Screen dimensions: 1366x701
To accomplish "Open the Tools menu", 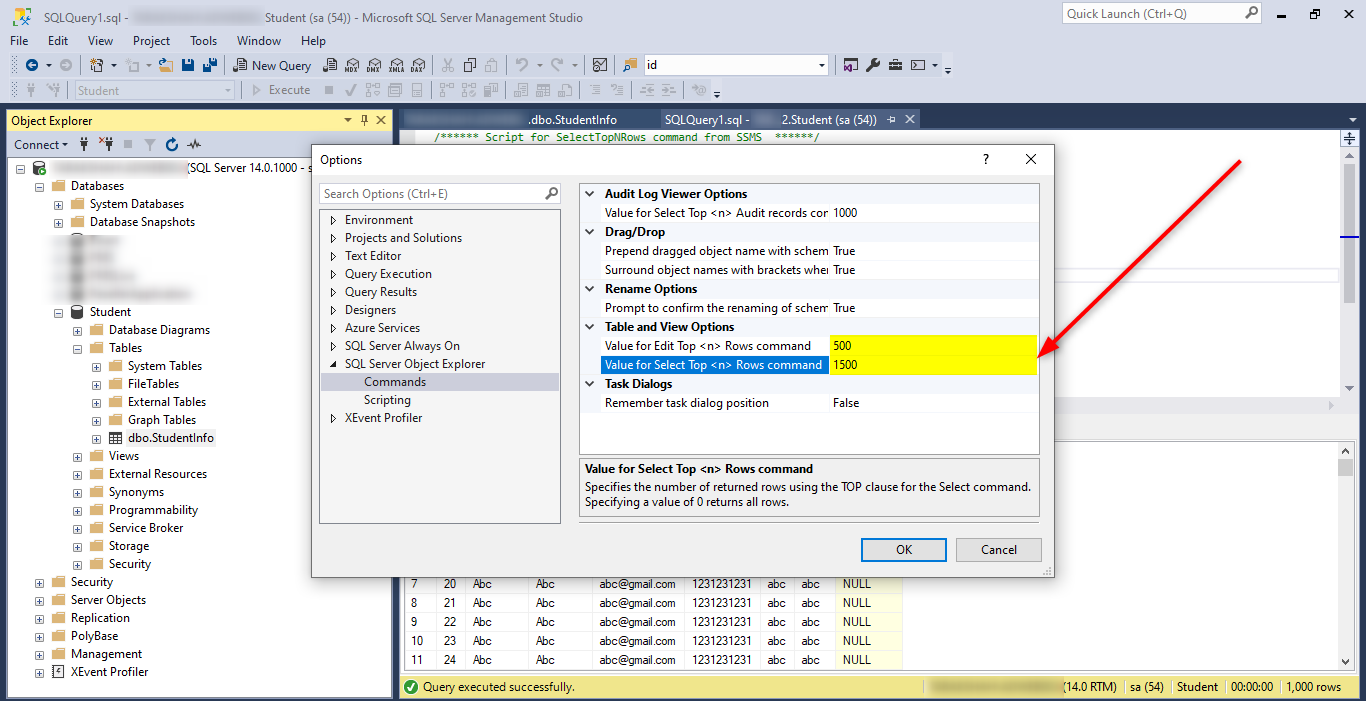I will pyautogui.click(x=203, y=41).
